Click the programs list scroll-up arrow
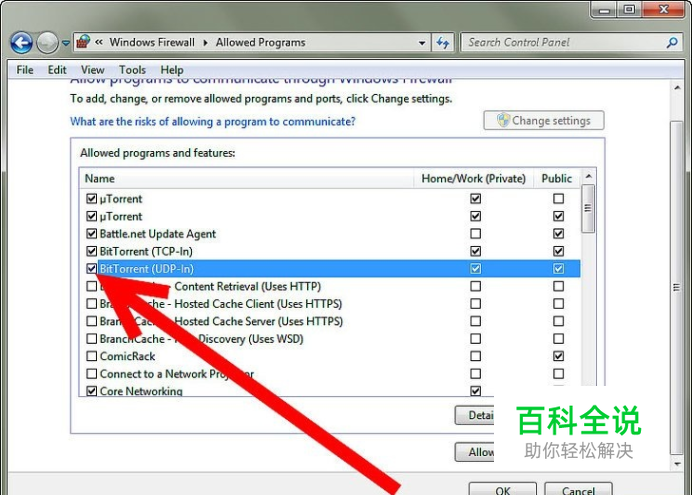 (x=588, y=176)
